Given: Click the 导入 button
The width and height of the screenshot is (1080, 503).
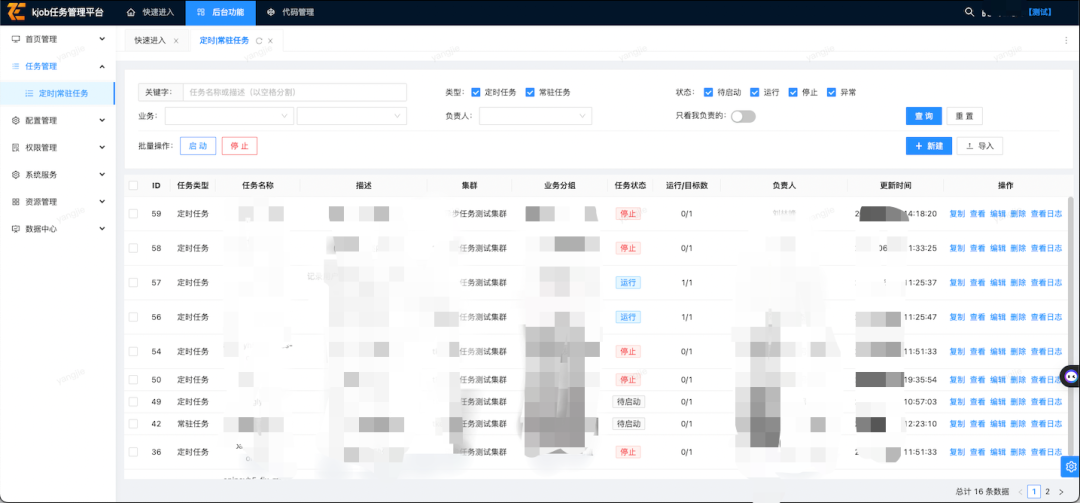Looking at the screenshot, I should 979,146.
